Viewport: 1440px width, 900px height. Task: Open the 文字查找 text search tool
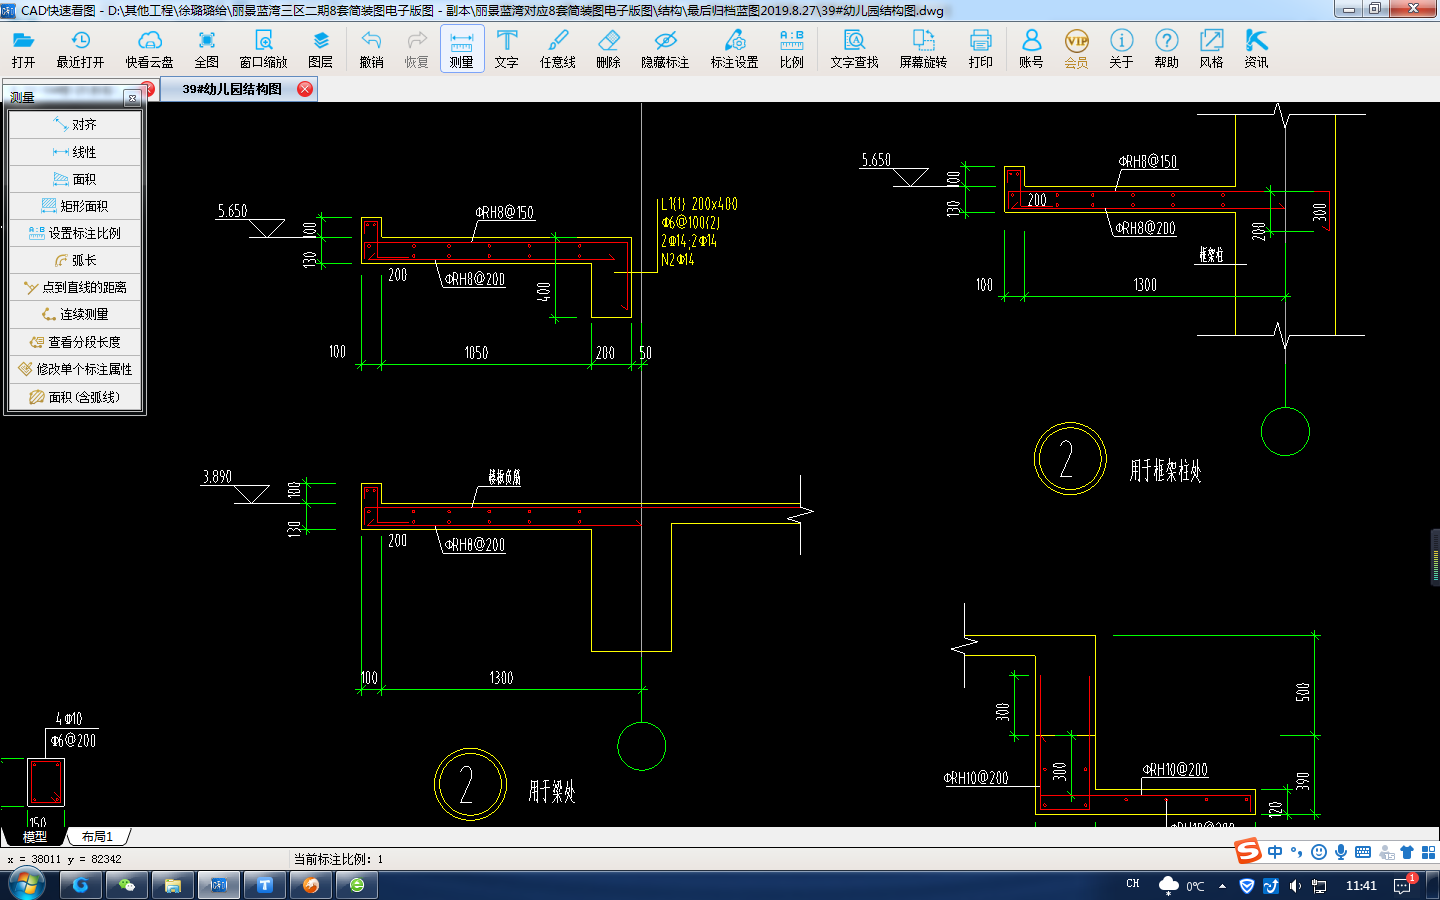(x=854, y=49)
